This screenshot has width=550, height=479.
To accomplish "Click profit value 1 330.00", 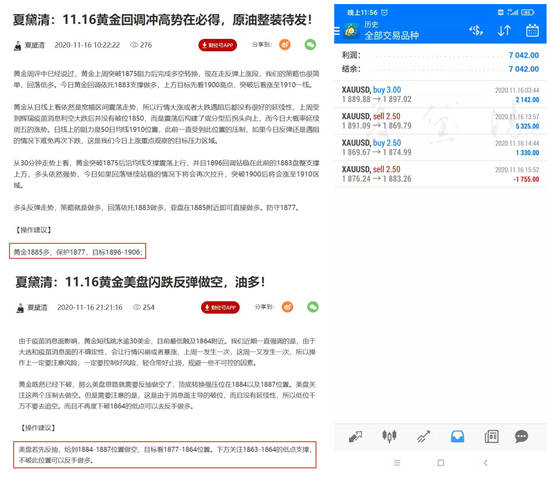I will pos(527,153).
